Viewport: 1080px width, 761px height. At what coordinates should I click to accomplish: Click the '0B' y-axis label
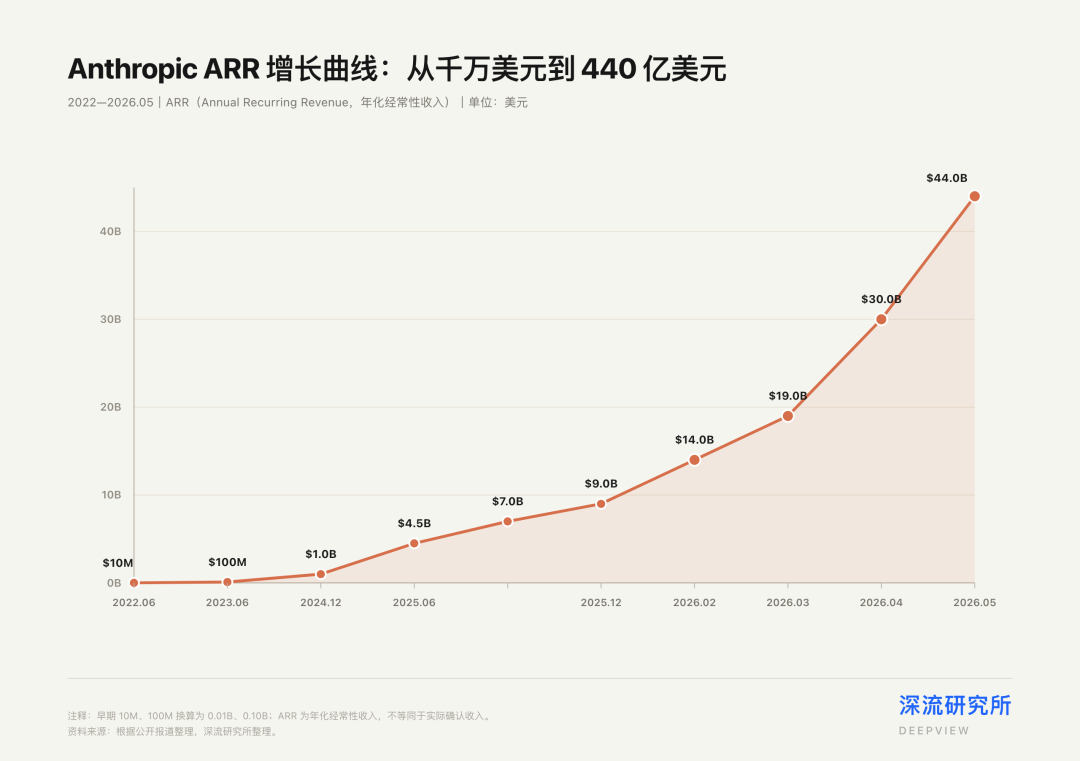(x=114, y=583)
